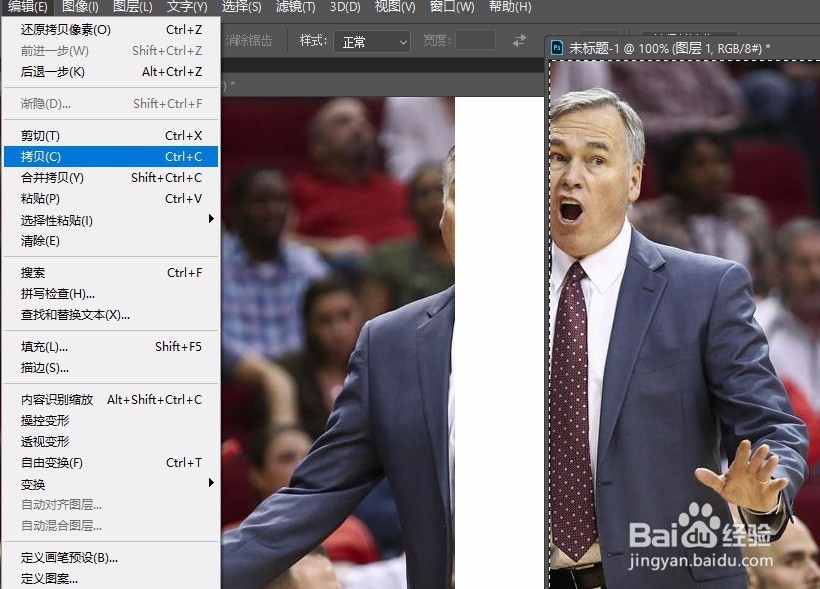The image size is (820, 589).
Task: Click the Ps icon on 未标题-1 tab
Action: click(557, 48)
